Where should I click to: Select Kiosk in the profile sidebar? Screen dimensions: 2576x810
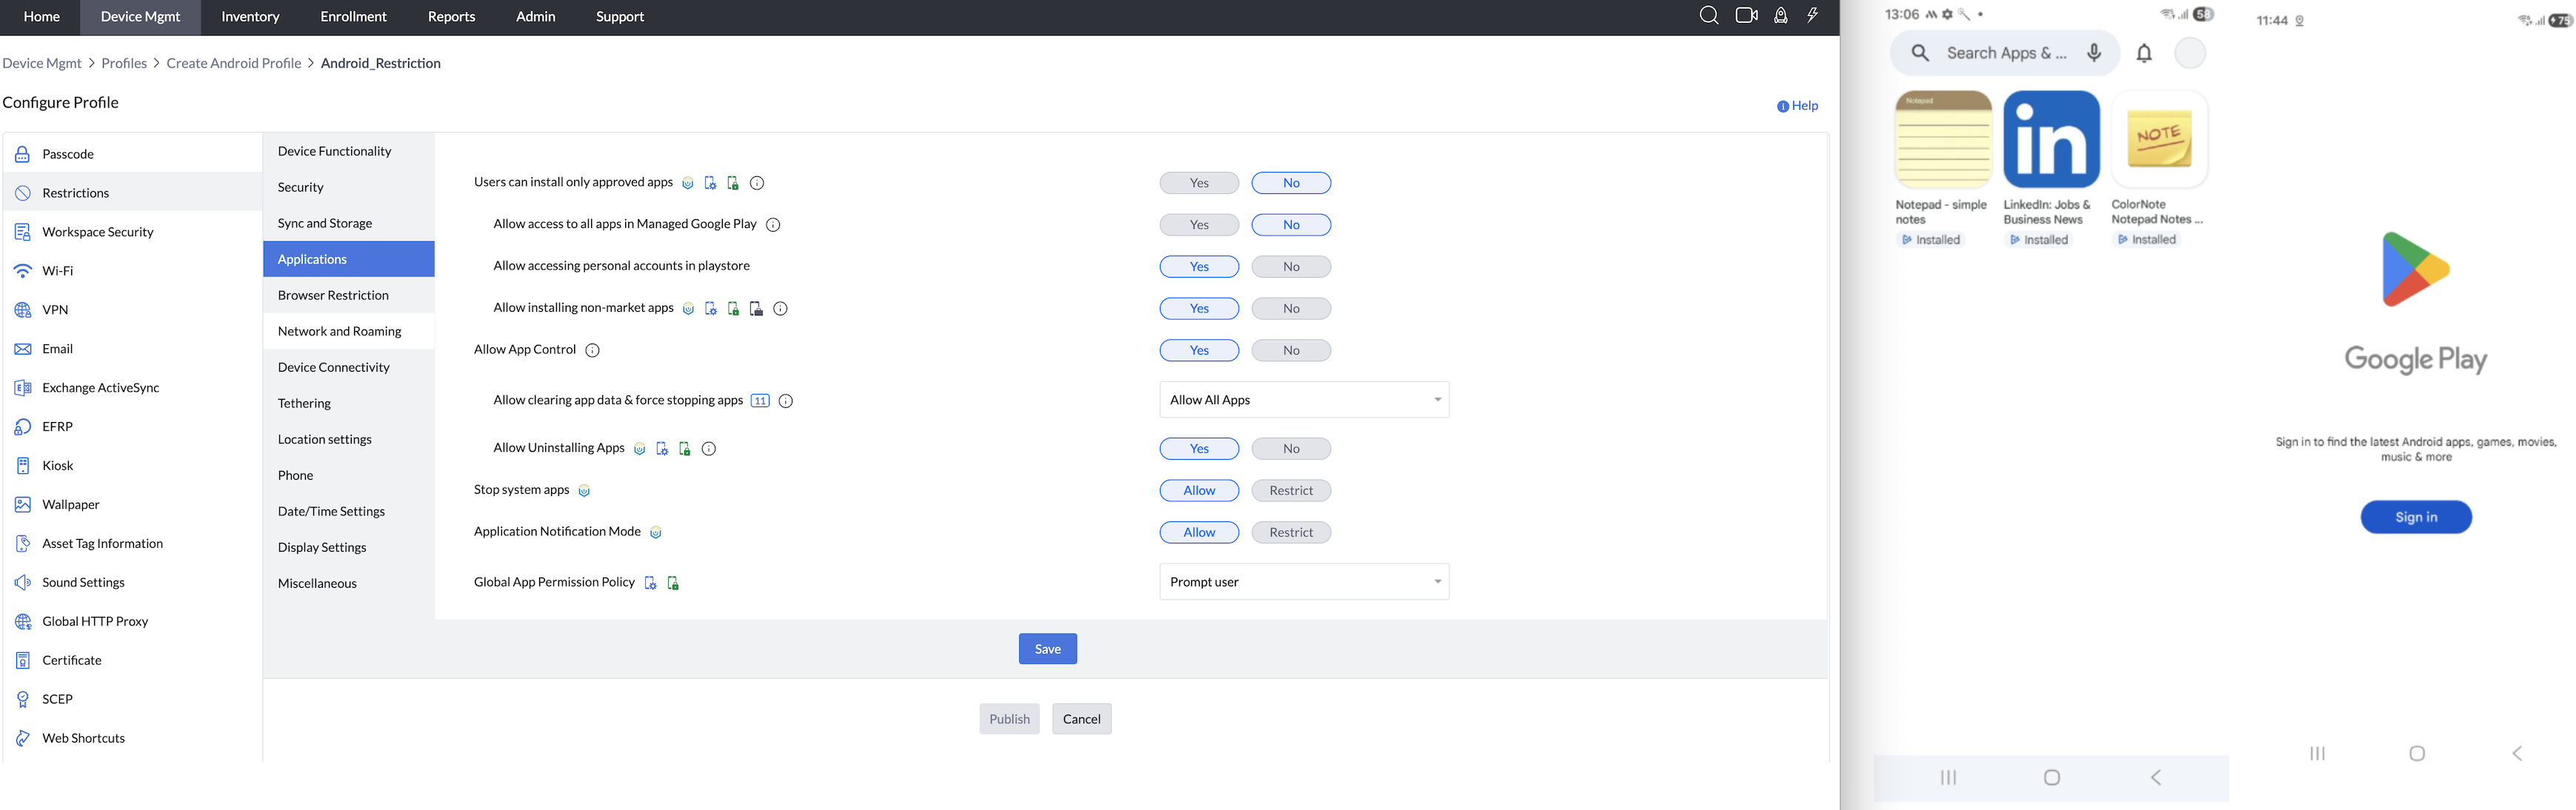(58, 466)
